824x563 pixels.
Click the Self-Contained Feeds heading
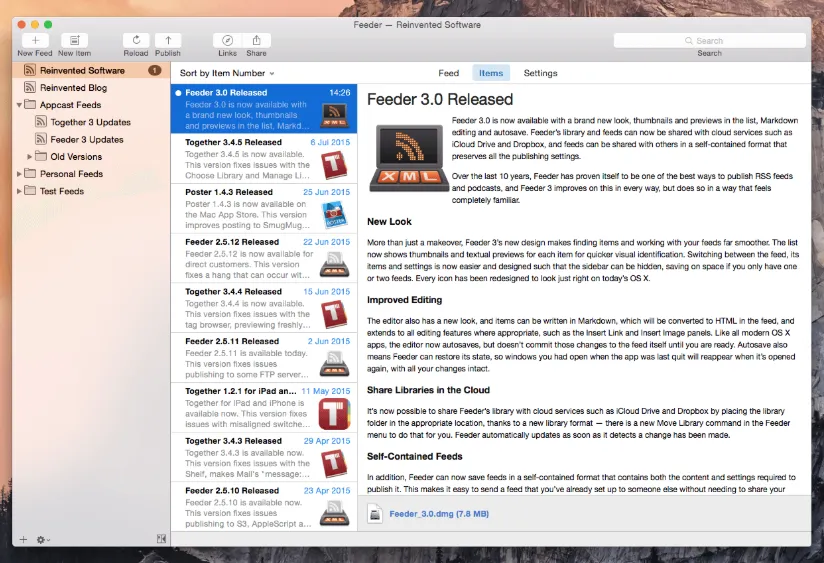[x=415, y=456]
